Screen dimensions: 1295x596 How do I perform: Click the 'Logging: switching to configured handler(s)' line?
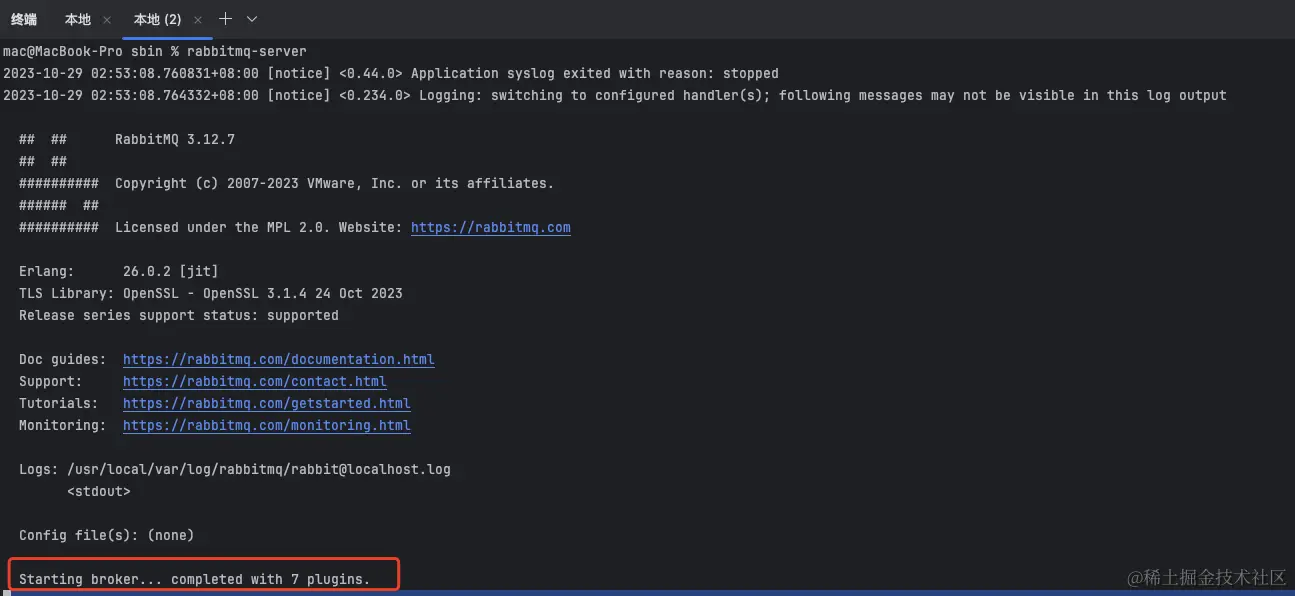coord(615,95)
